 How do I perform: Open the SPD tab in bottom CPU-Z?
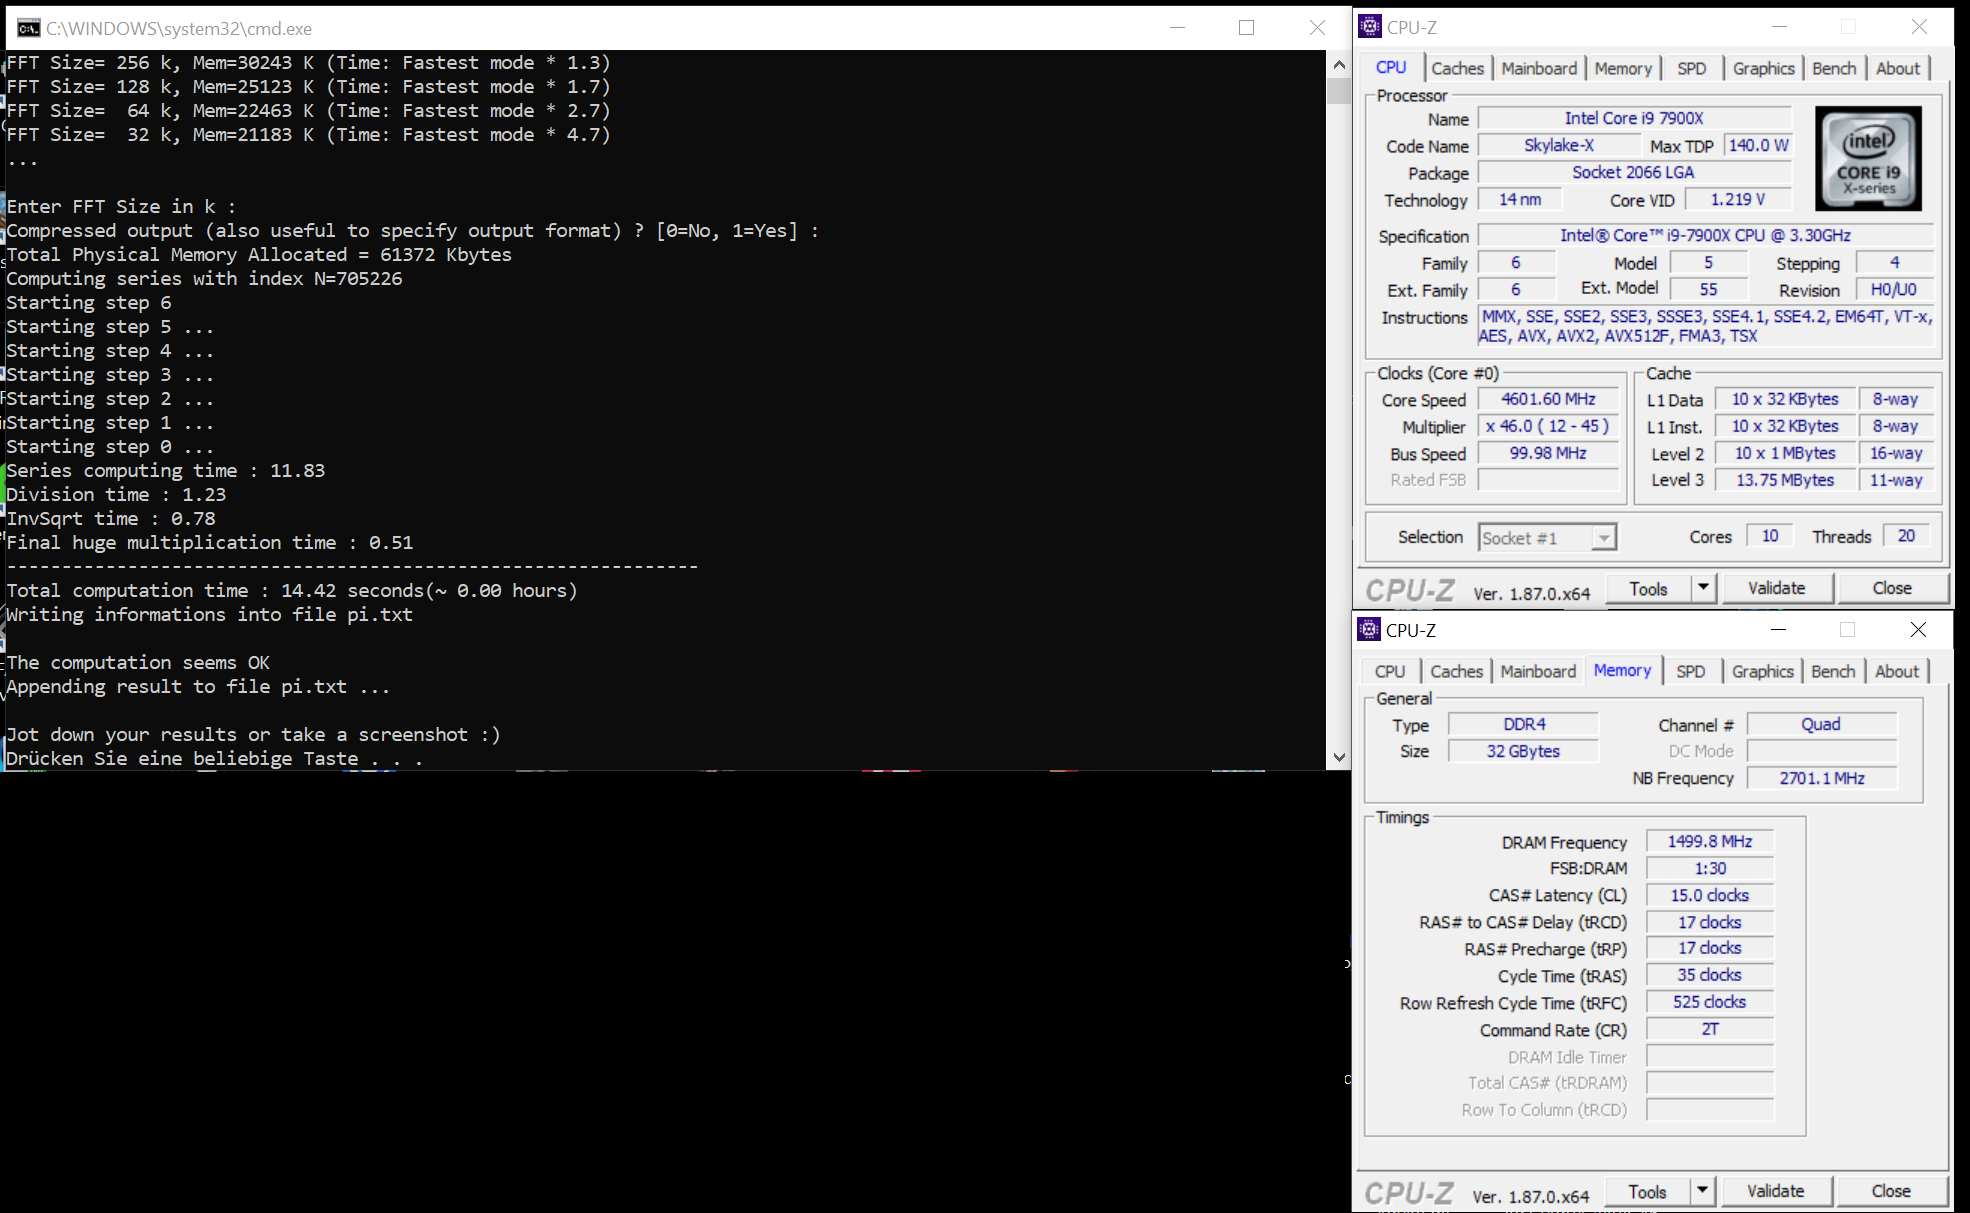click(1691, 671)
